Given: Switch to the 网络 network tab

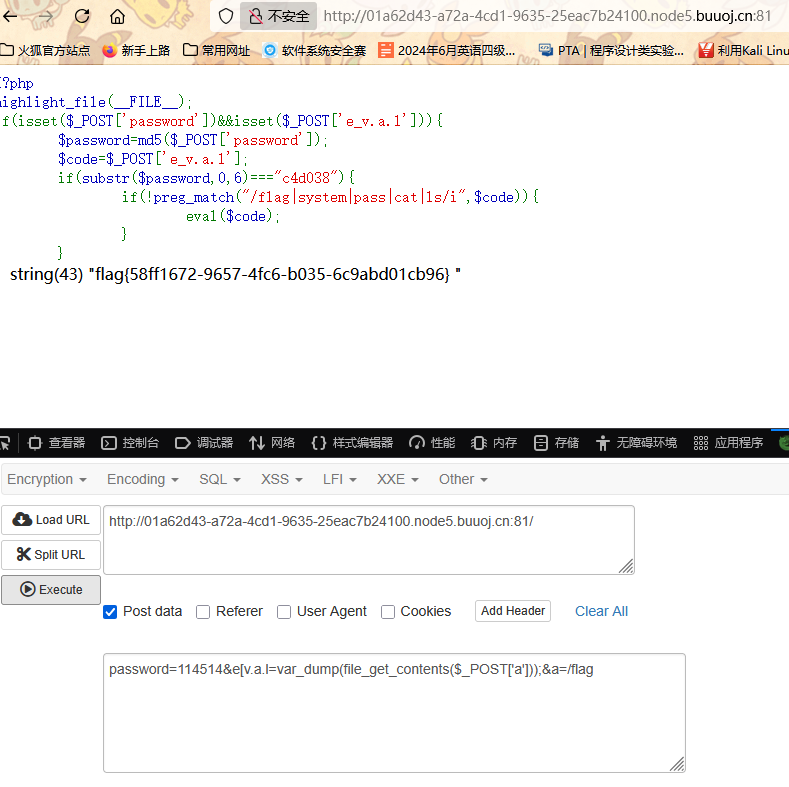Looking at the screenshot, I should pyautogui.click(x=272, y=442).
